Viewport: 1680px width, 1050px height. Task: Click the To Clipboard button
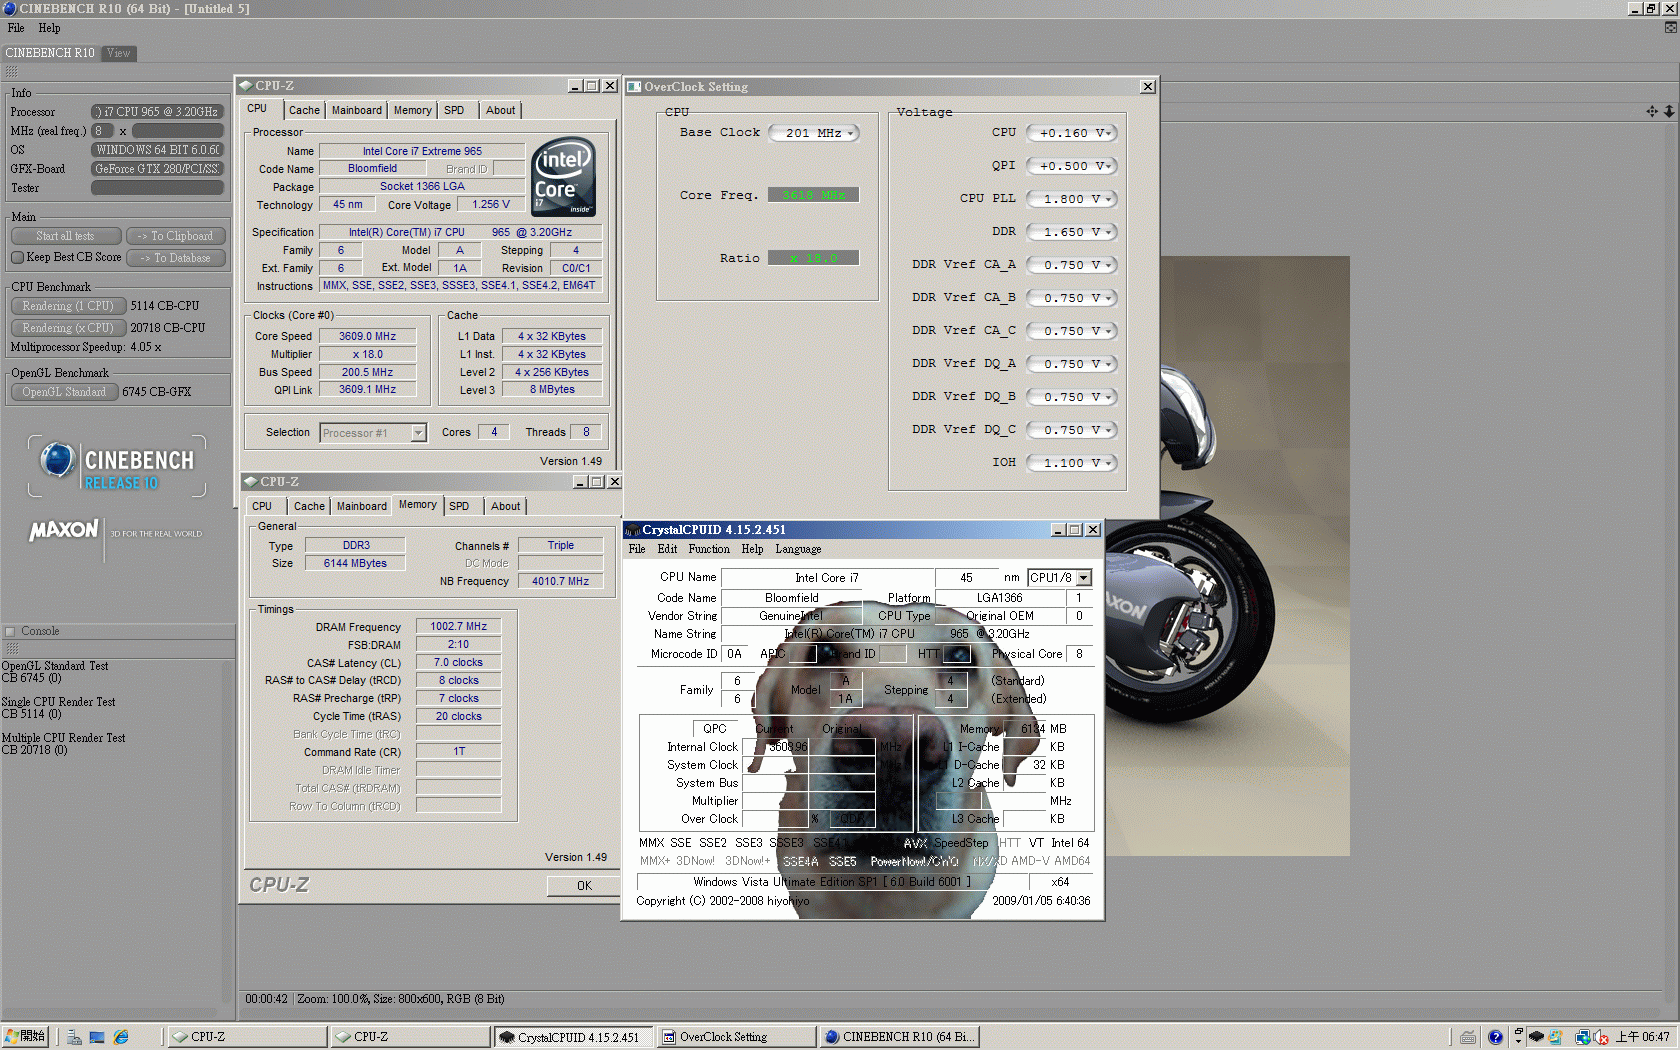[176, 236]
